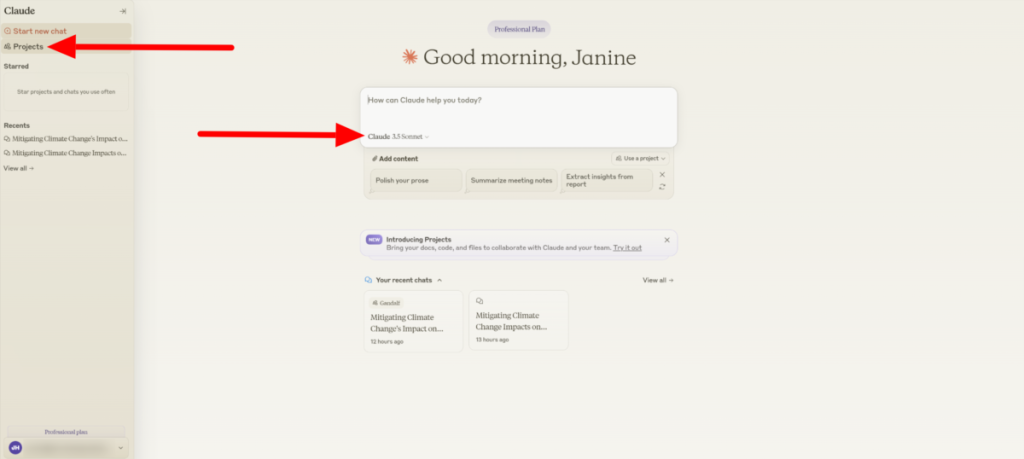
Task: Click the 'Try it out' link in Projects banner
Action: pos(627,247)
